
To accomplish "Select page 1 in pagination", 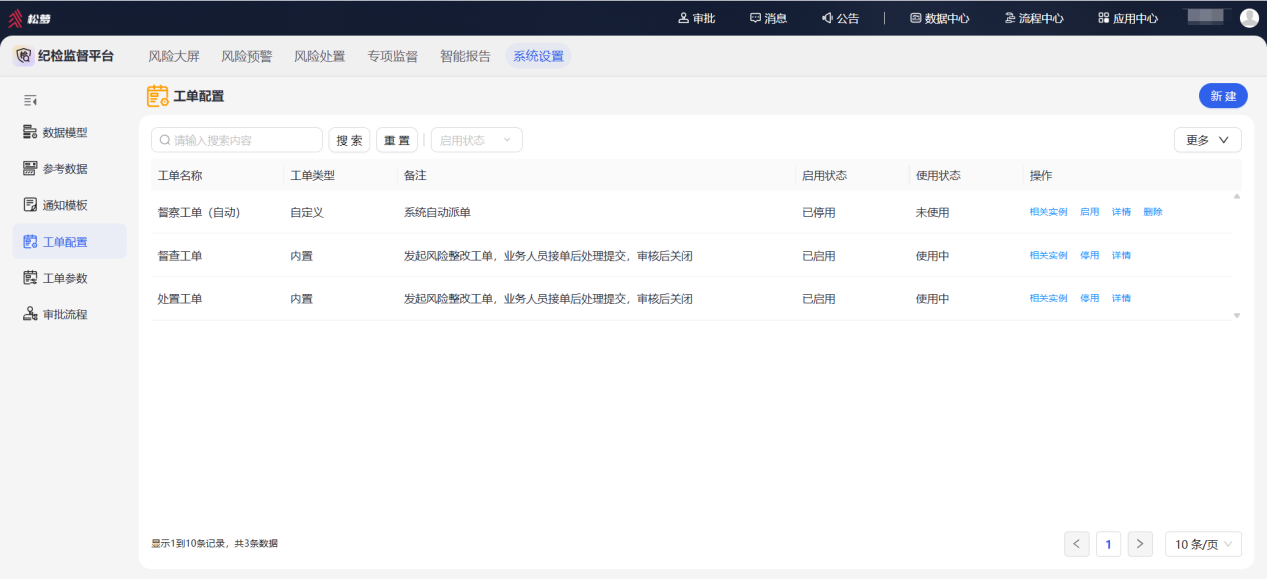I will click(x=1108, y=544).
